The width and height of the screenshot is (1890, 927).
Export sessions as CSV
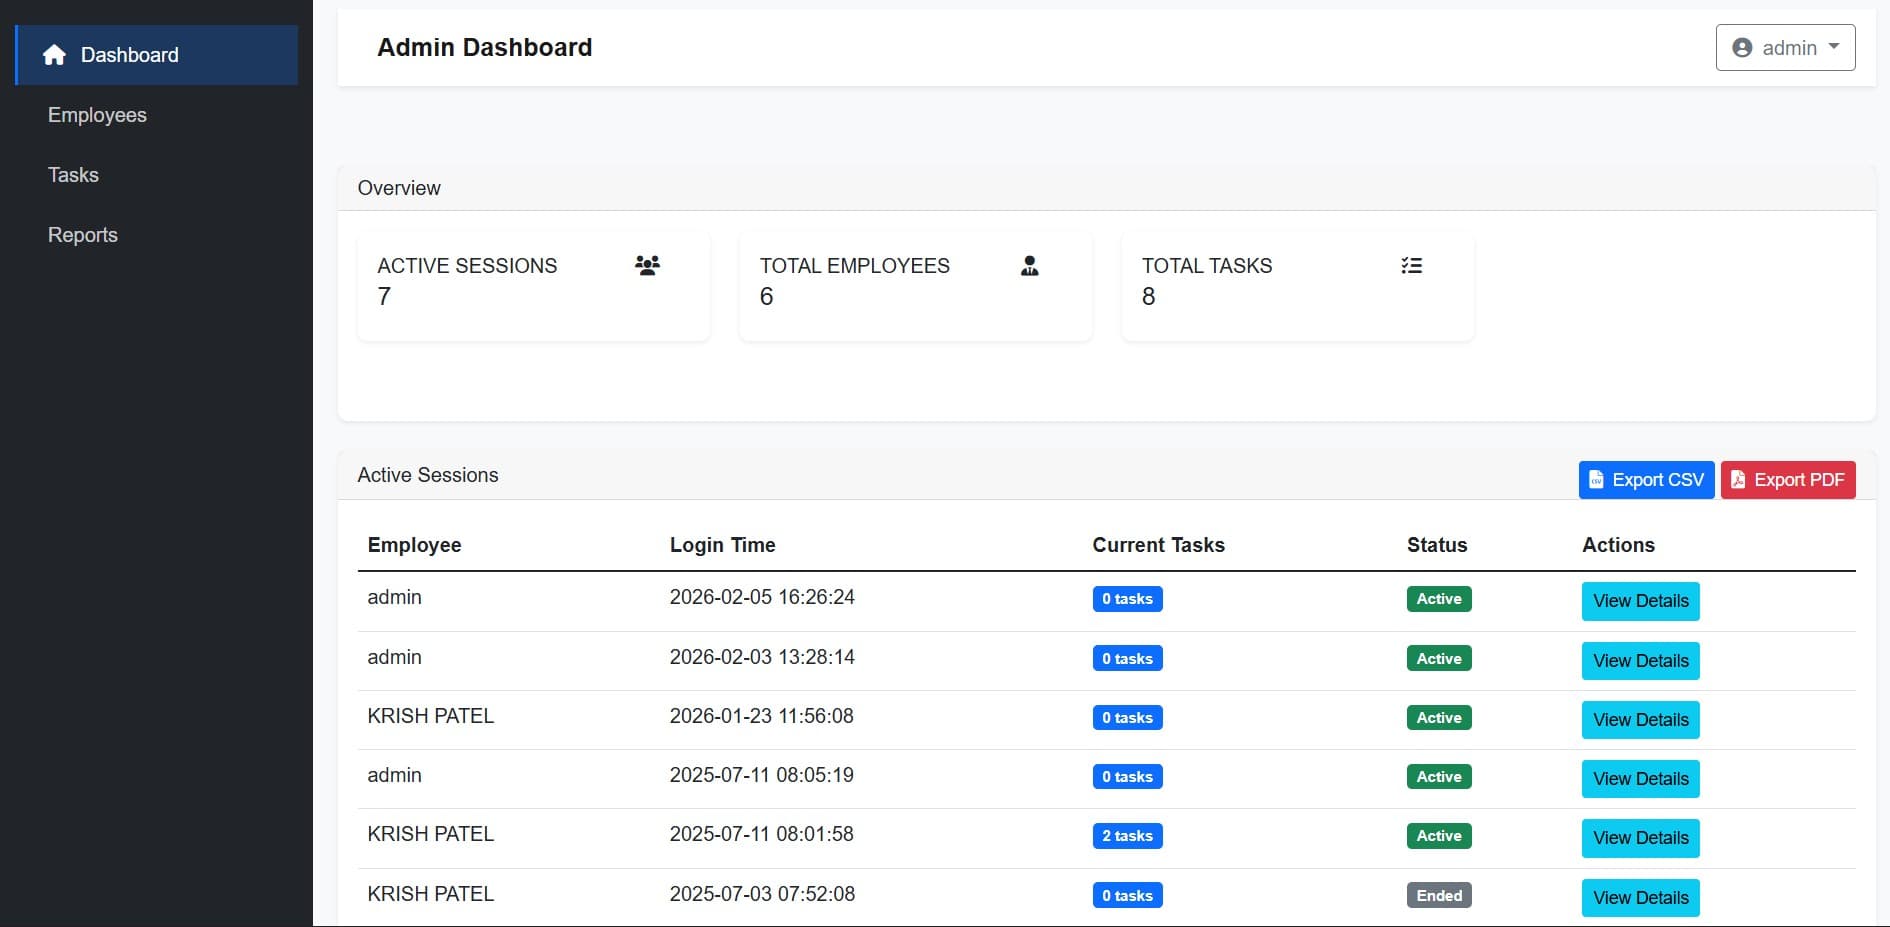[1646, 480]
